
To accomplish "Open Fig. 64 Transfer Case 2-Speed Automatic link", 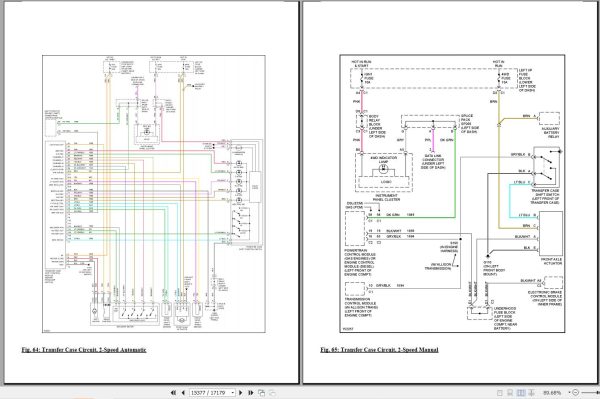I will pos(84,349).
